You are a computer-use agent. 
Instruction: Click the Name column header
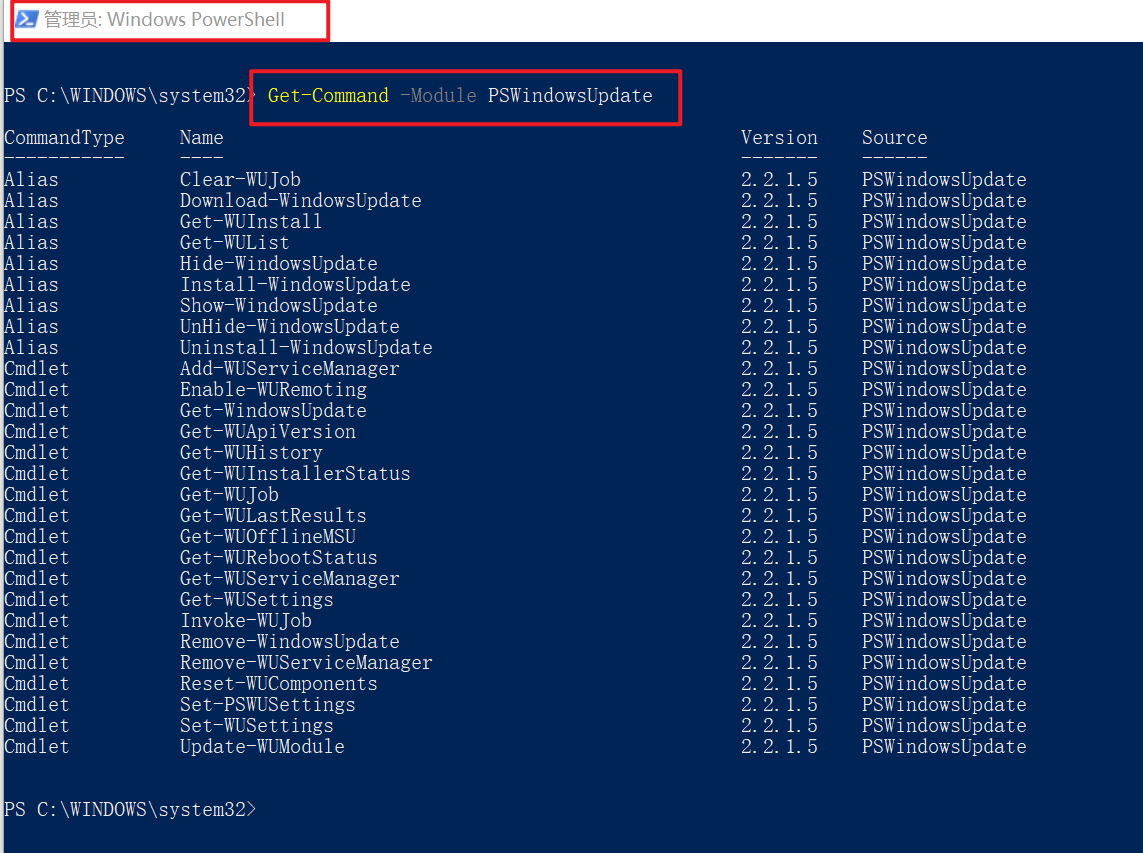(x=202, y=138)
